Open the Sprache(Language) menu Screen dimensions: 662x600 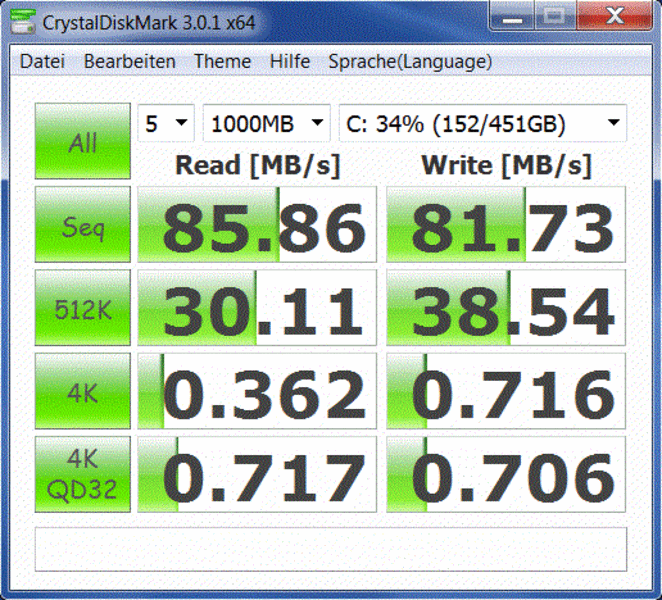[x=410, y=62]
